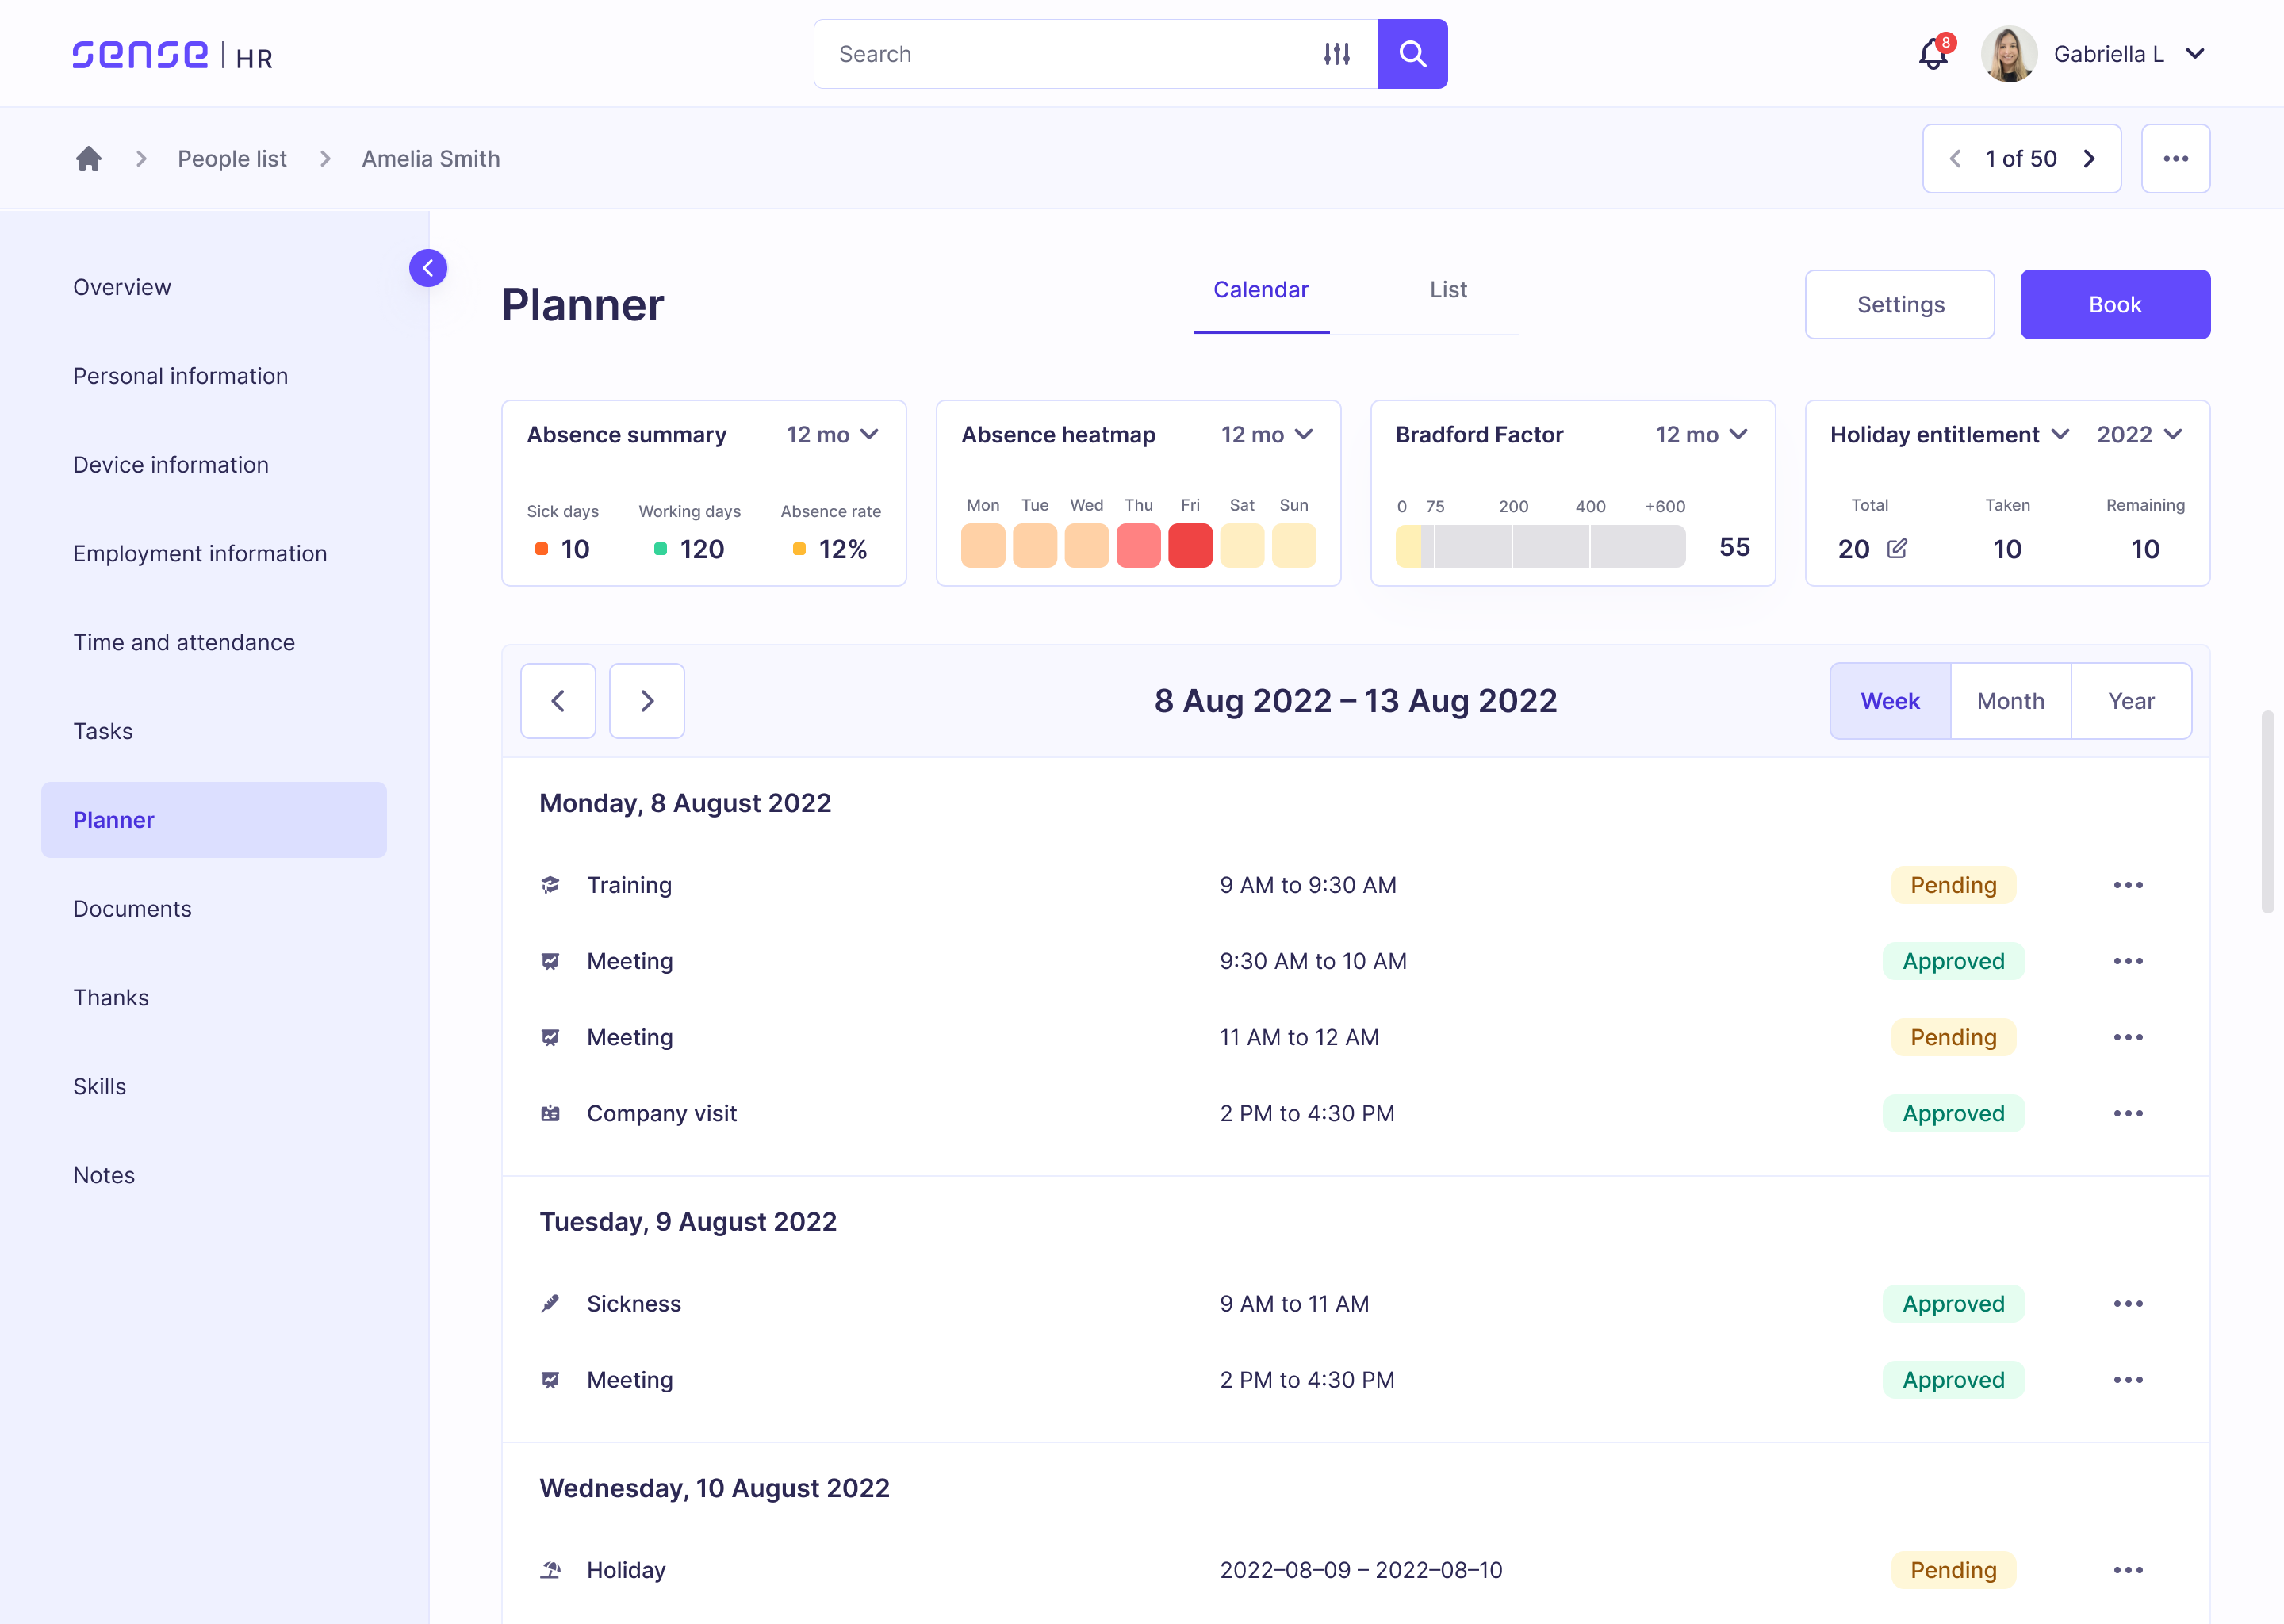The width and height of the screenshot is (2284, 1624).
Task: Switch calendar view to Year
Action: click(2131, 701)
